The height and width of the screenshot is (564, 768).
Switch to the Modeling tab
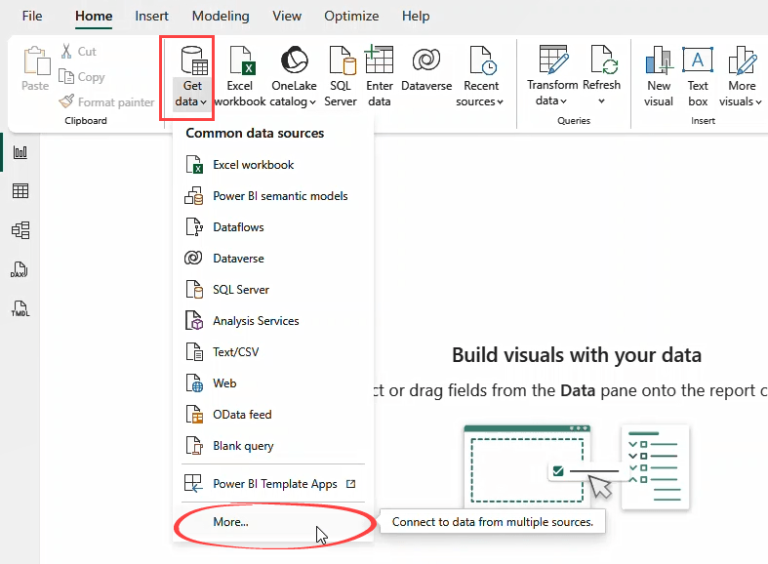(220, 16)
